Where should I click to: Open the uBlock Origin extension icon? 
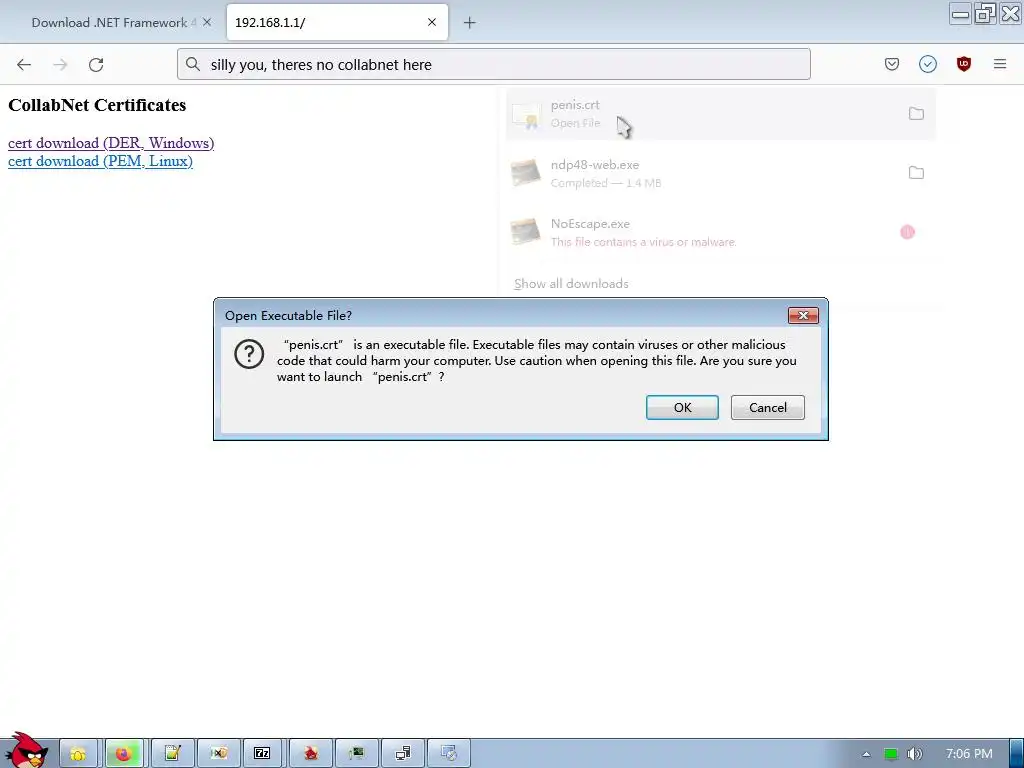[x=963, y=64]
